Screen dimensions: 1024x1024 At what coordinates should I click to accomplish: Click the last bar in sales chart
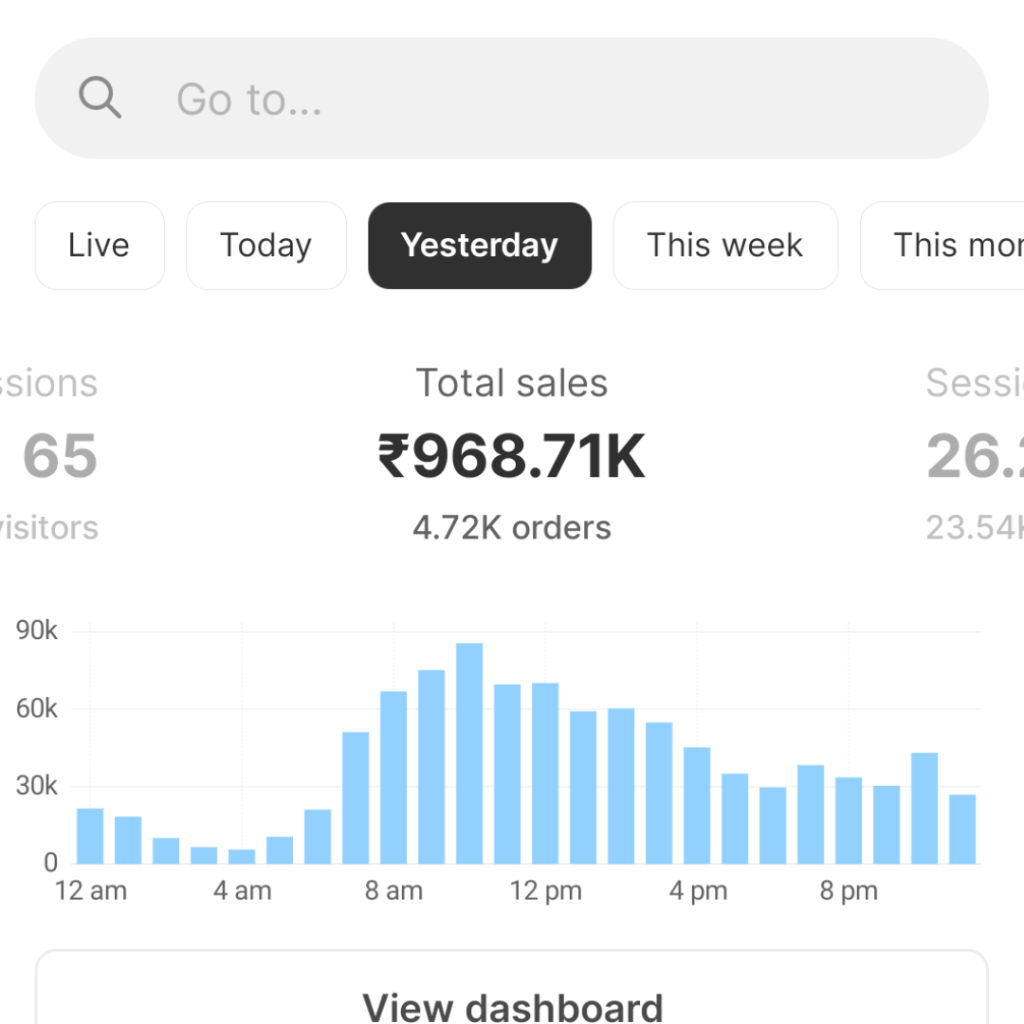click(962, 829)
